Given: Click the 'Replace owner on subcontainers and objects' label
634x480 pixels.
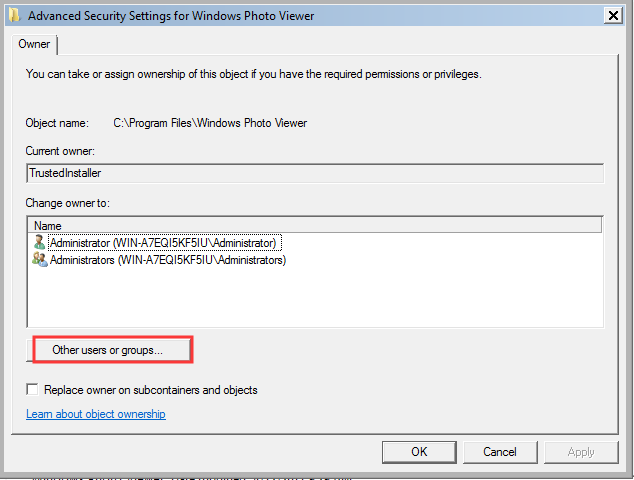Looking at the screenshot, I should tap(150, 390).
